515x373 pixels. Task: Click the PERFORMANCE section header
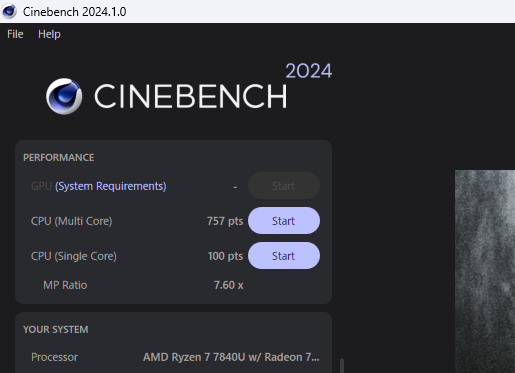pos(59,157)
